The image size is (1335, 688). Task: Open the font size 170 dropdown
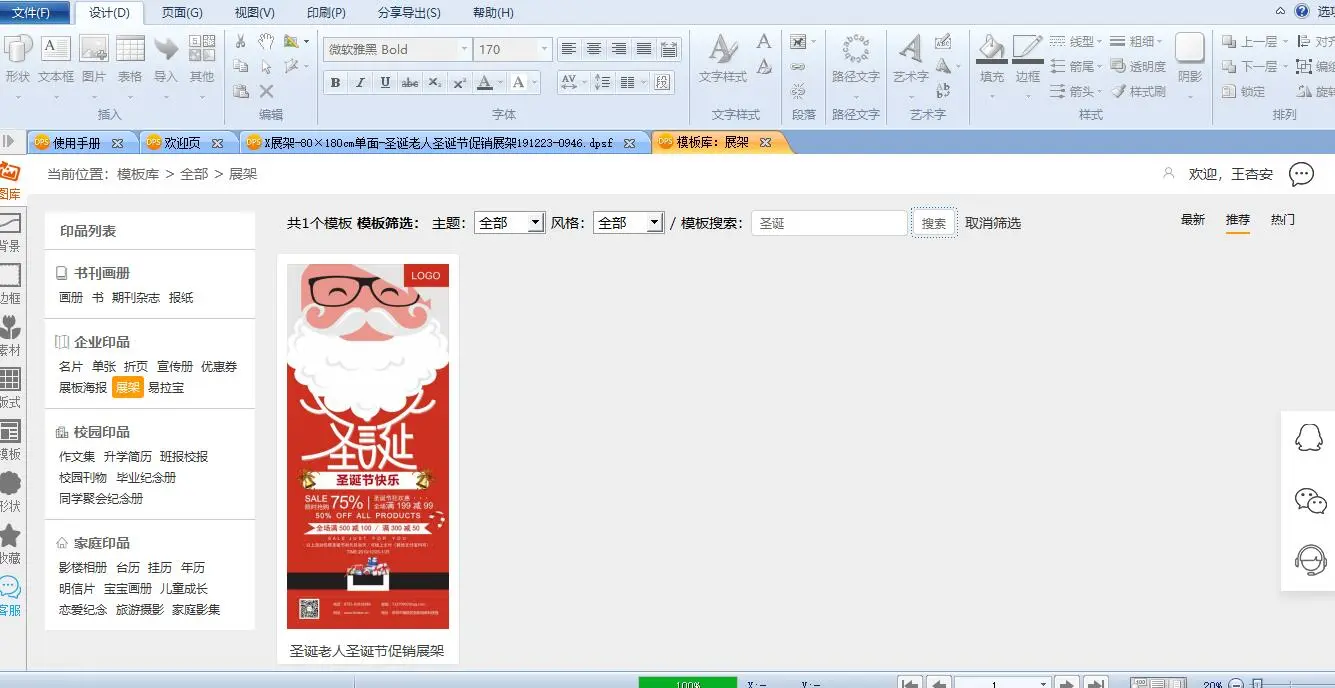tap(544, 49)
